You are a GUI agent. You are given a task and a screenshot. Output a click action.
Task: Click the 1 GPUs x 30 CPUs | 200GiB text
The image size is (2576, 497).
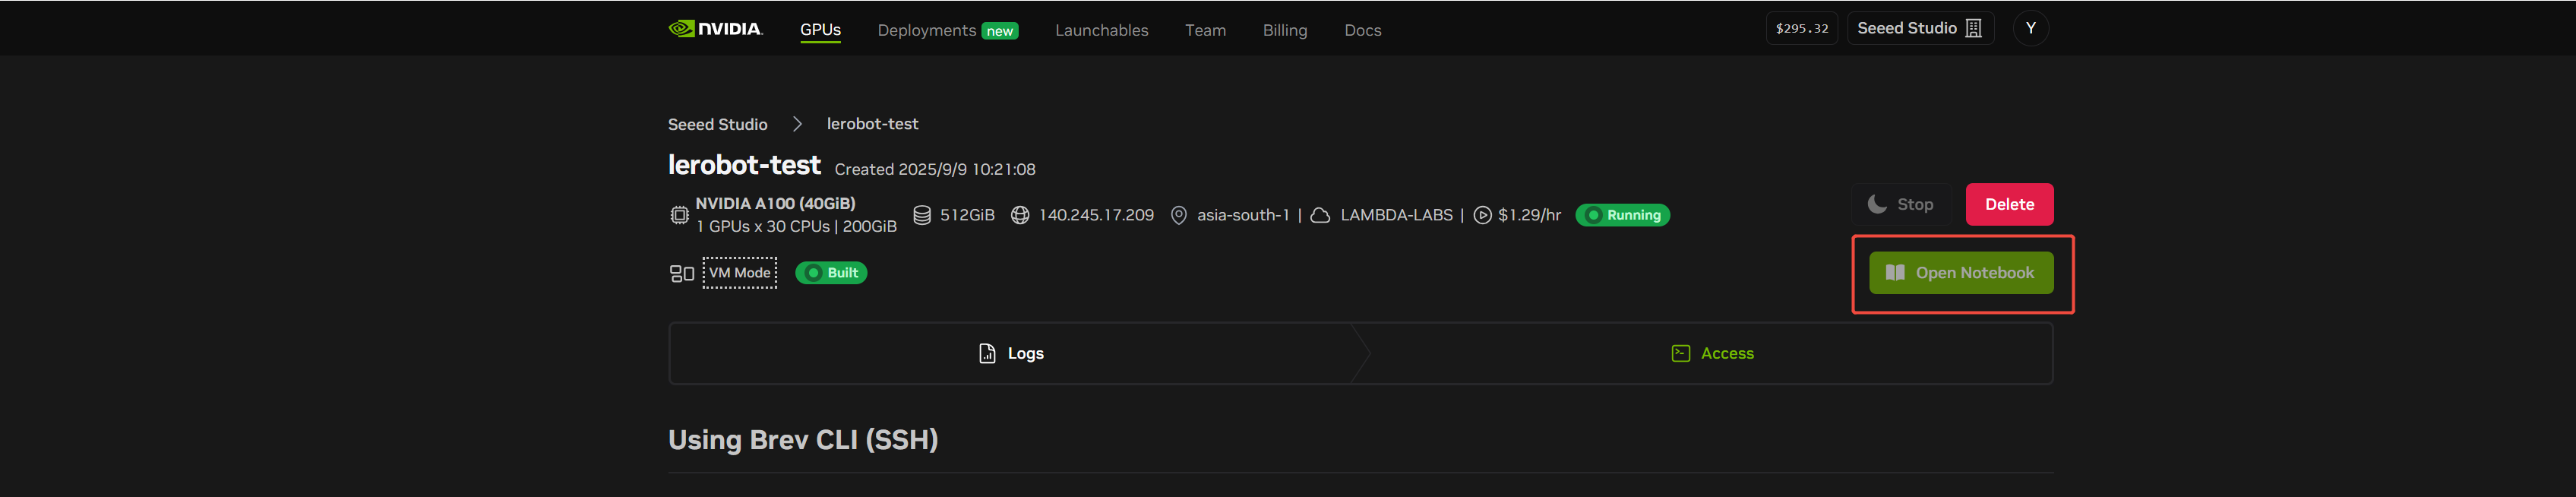796,227
